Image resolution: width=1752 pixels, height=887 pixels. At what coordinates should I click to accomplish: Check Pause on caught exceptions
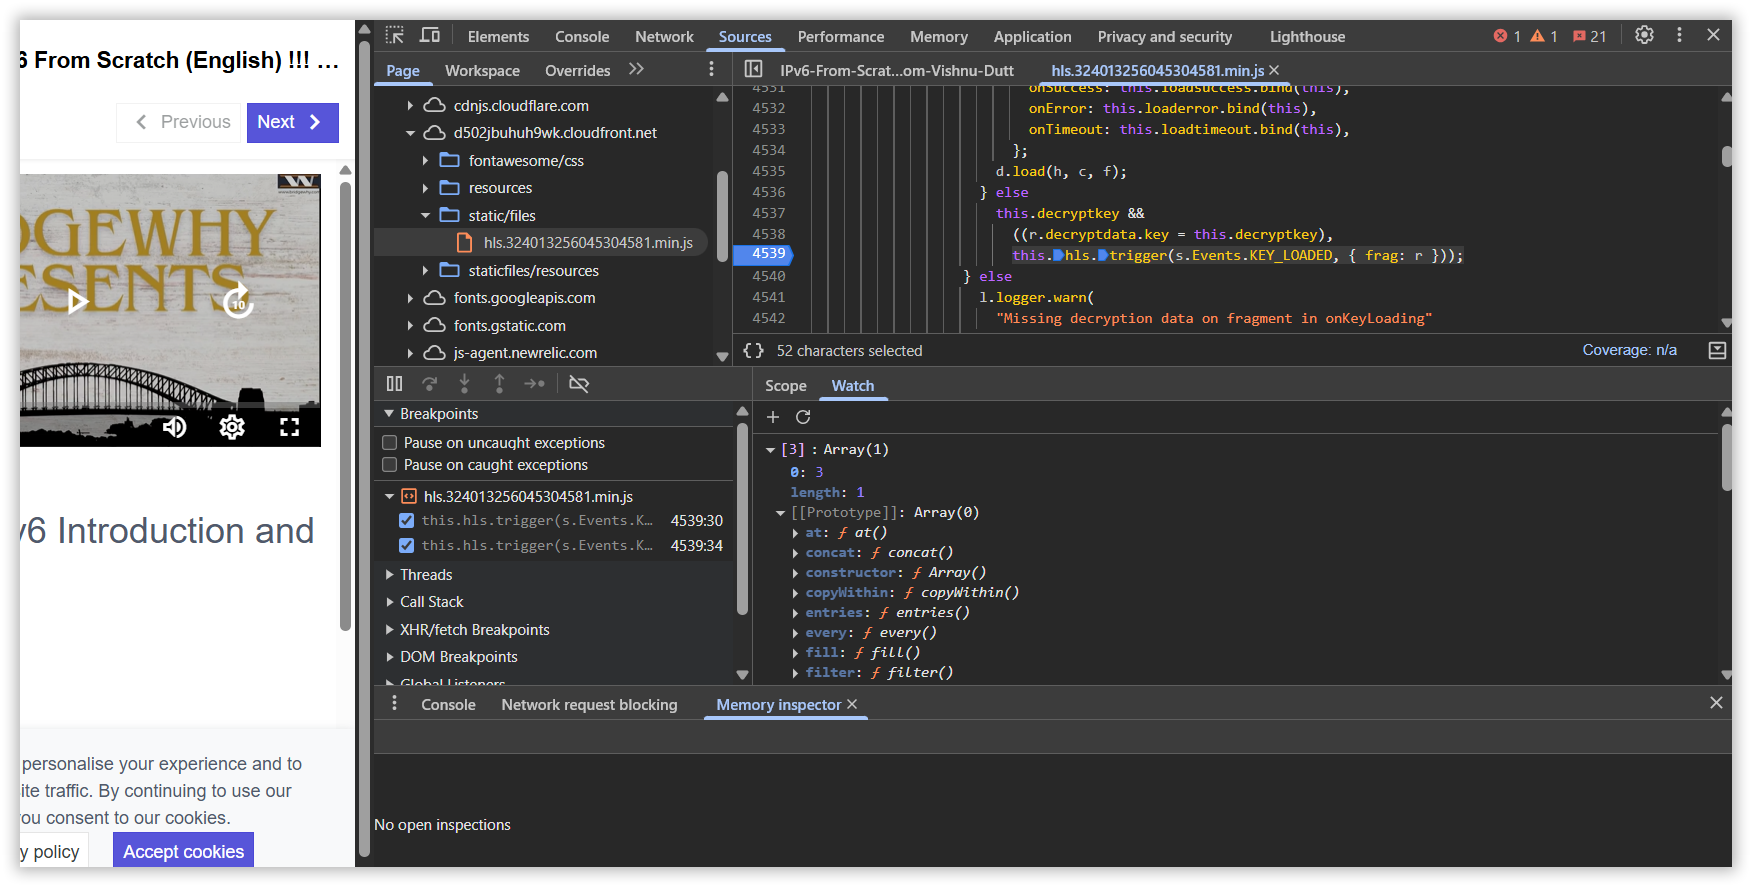click(390, 465)
